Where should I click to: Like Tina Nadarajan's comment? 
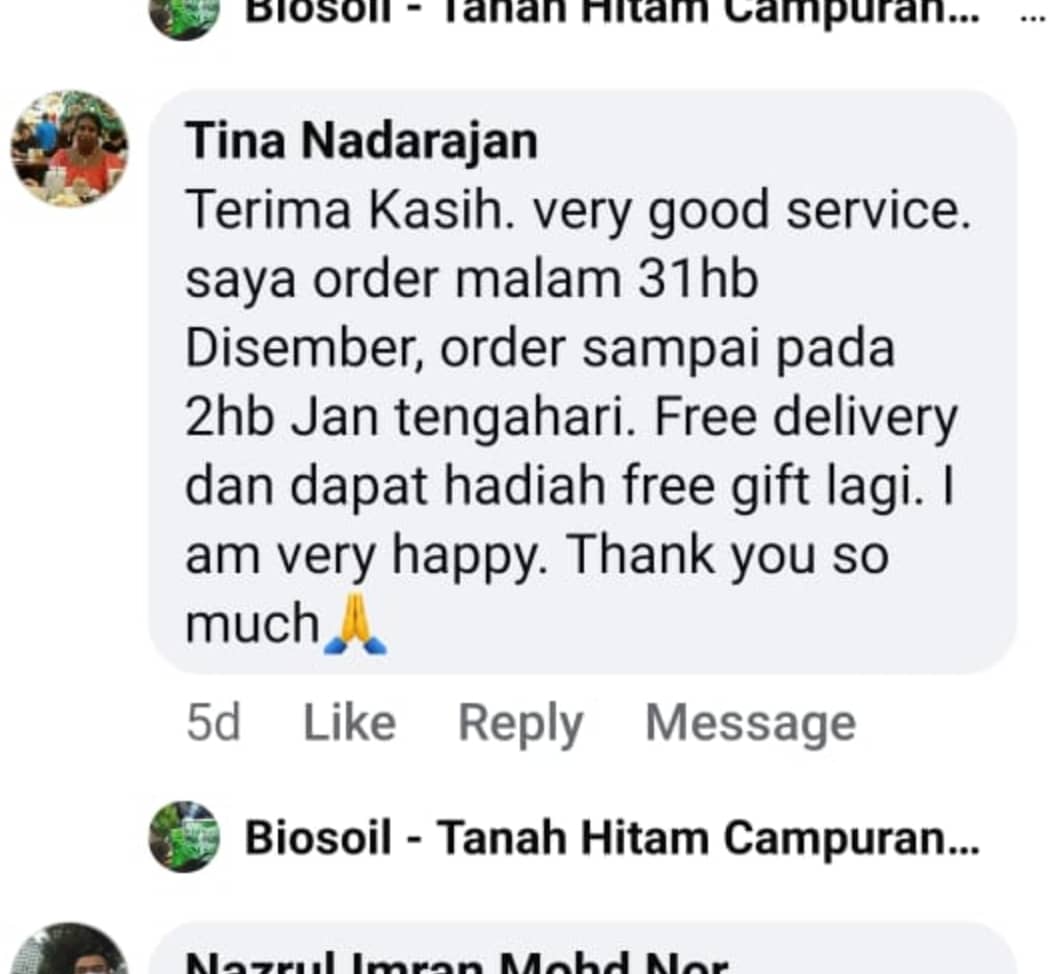coord(350,723)
